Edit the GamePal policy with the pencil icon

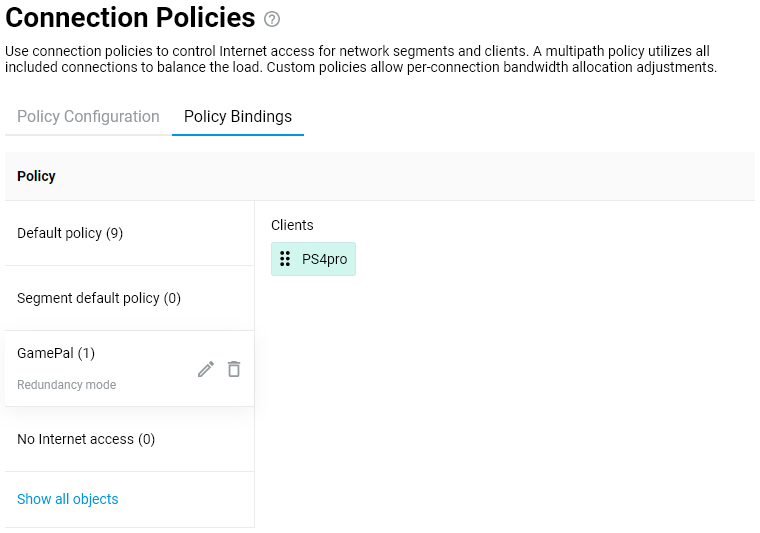[206, 369]
